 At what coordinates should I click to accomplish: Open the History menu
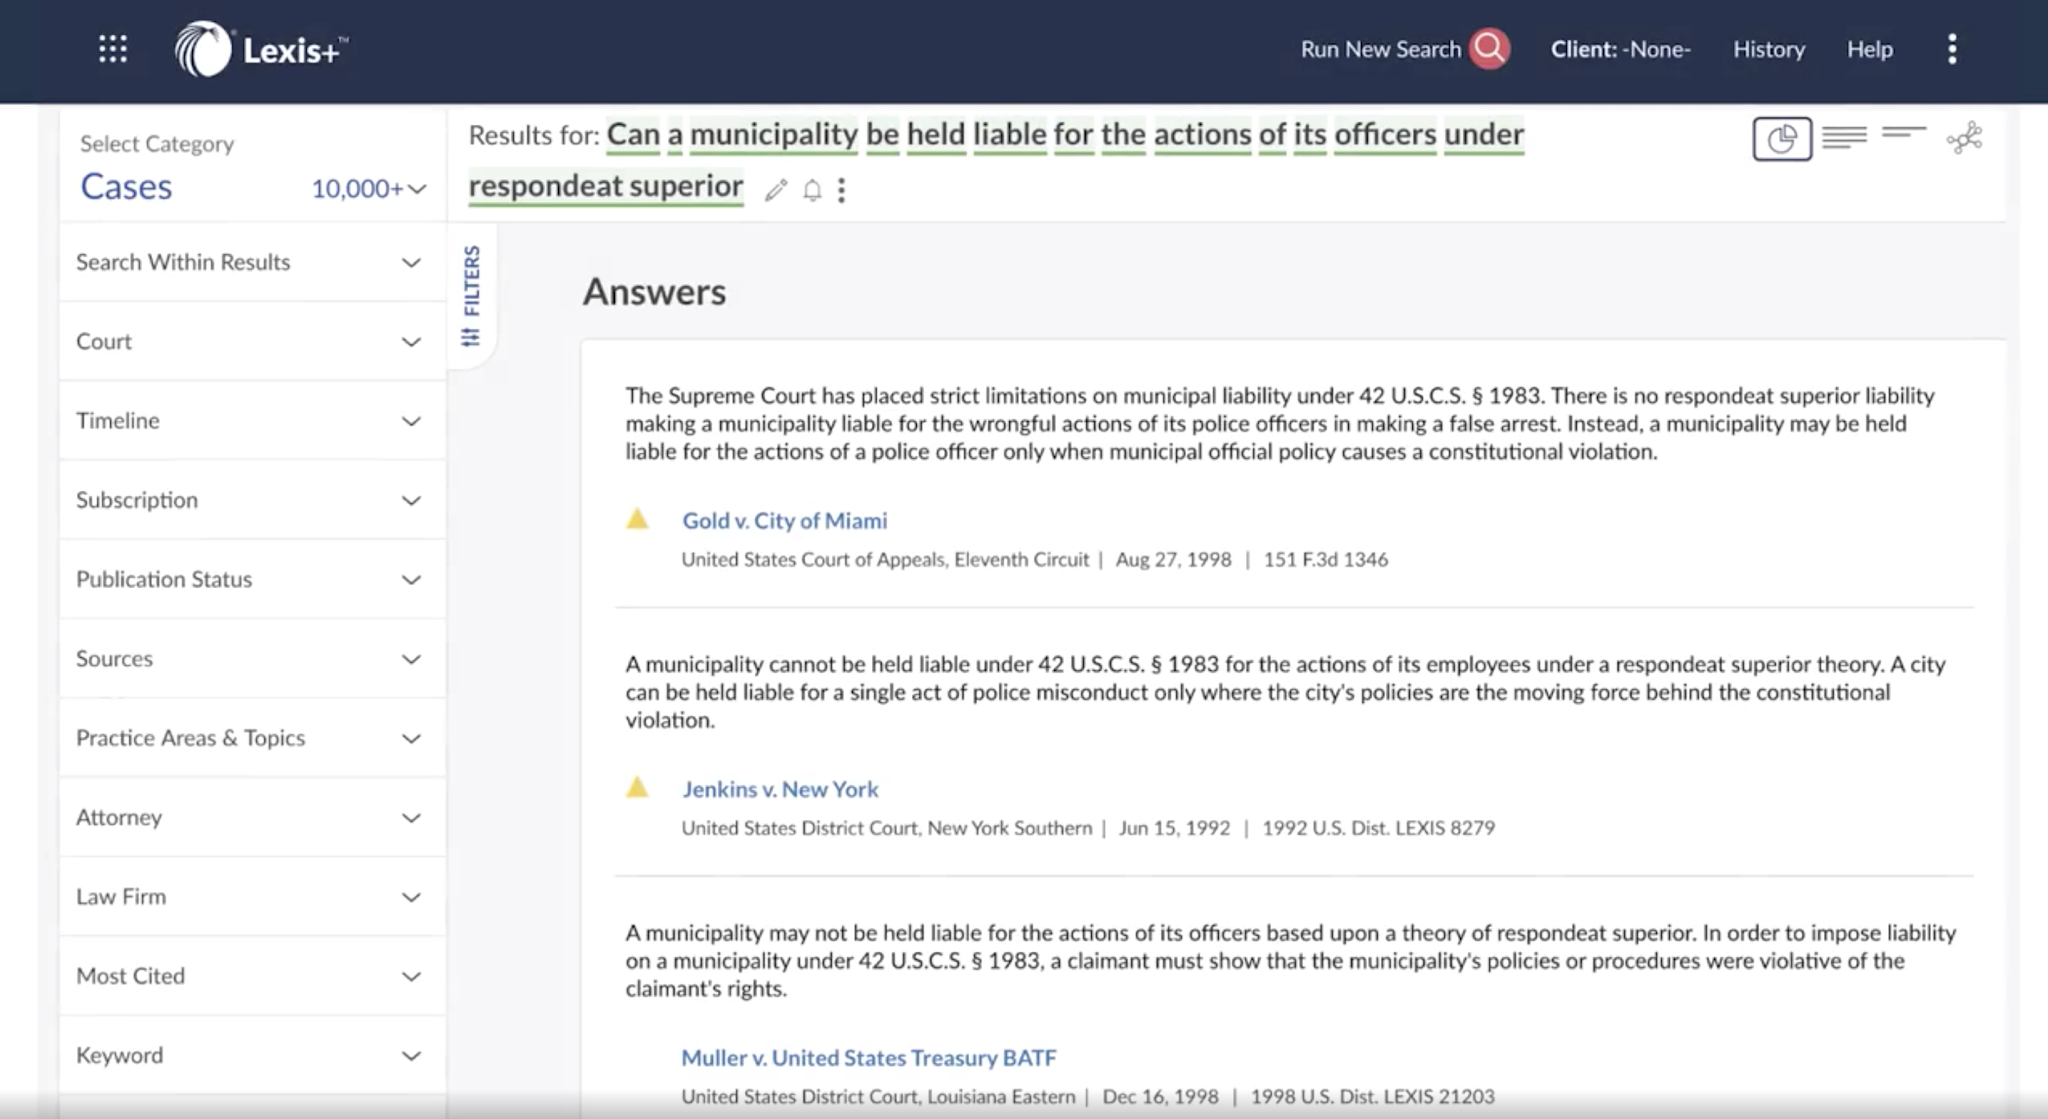tap(1768, 49)
